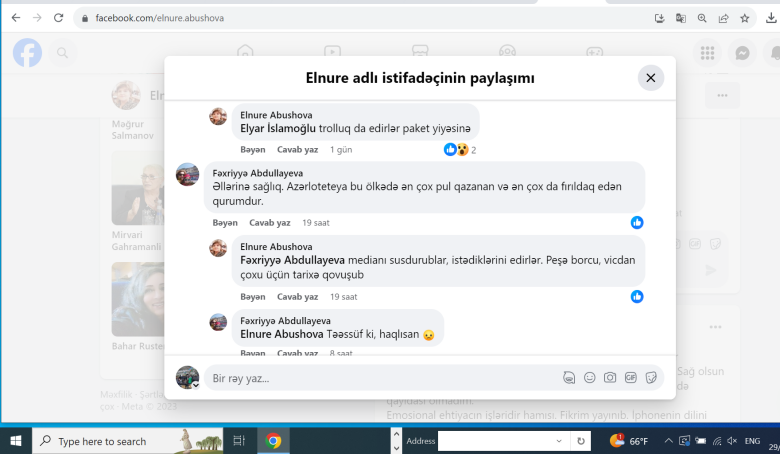Click the translate page icon in address bar

click(x=681, y=18)
